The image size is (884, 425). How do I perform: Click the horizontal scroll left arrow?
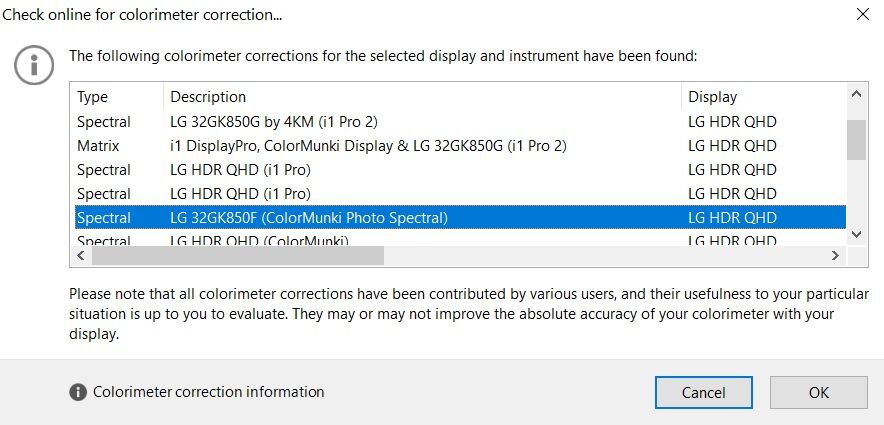pos(81,255)
